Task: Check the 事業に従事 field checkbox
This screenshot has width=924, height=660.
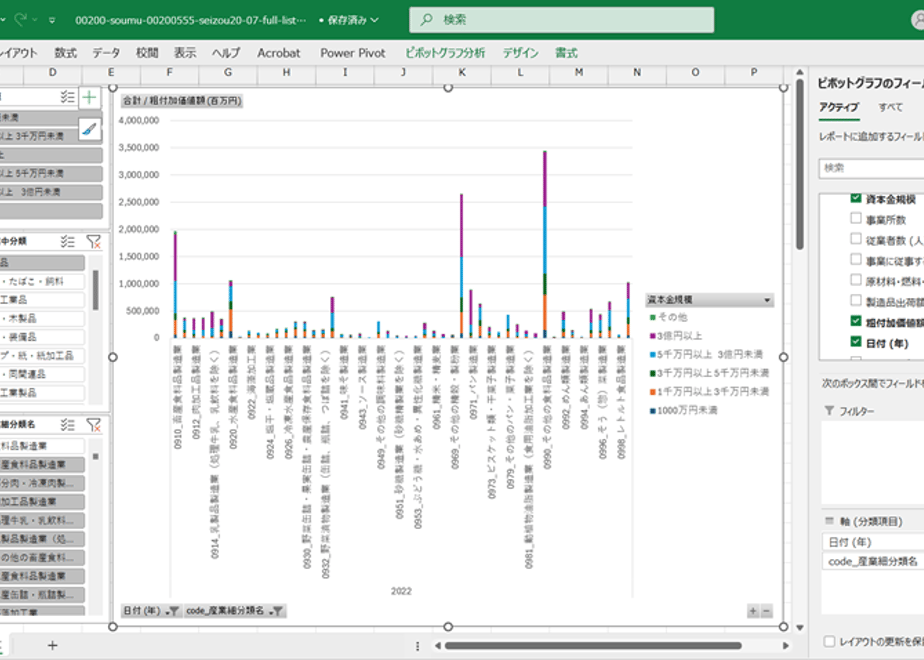Action: (x=856, y=259)
